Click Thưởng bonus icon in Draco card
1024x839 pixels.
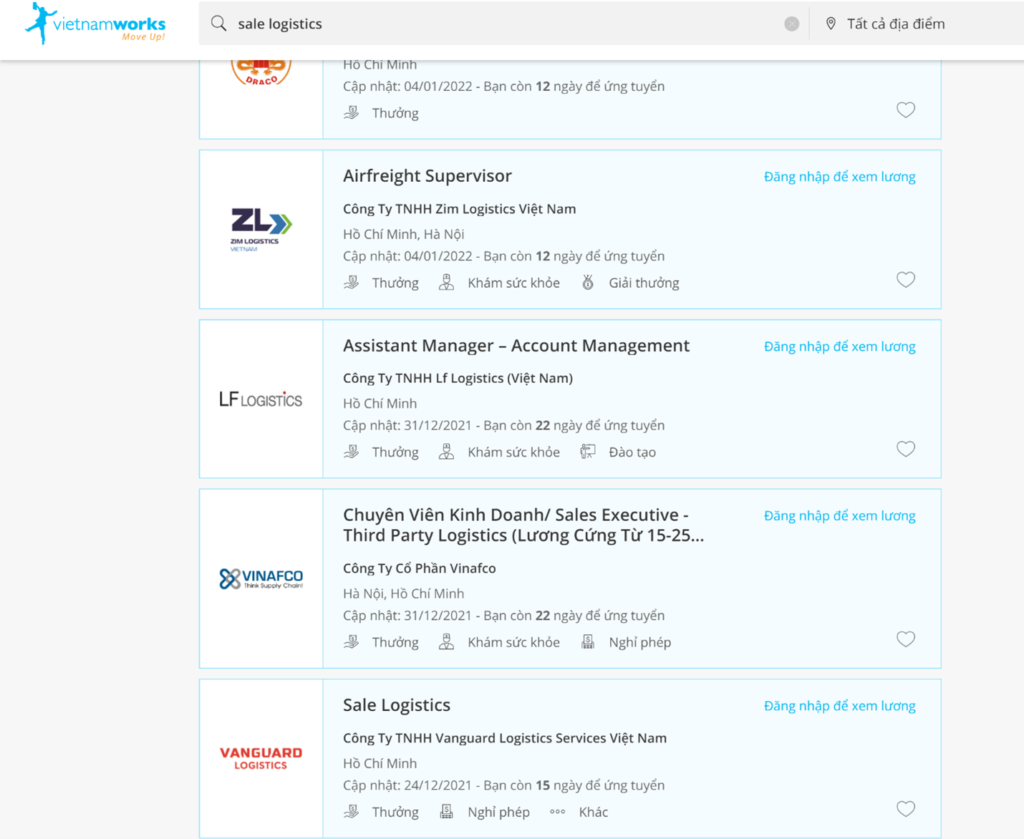click(351, 112)
